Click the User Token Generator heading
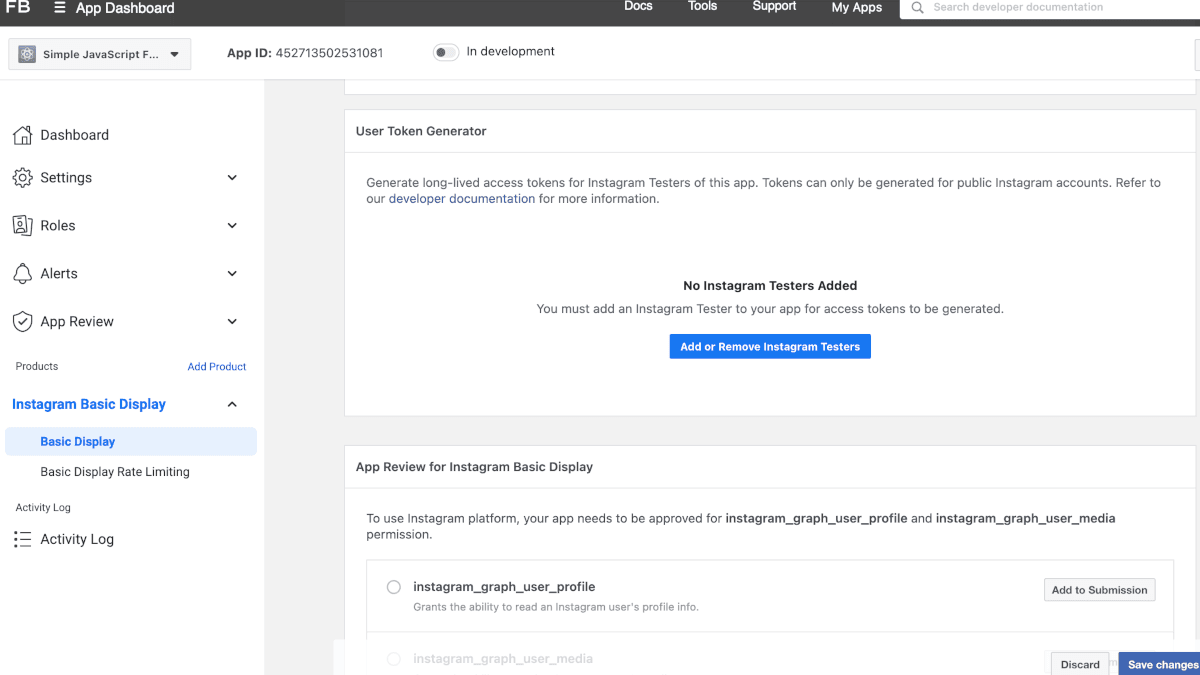Viewport: 1200px width, 675px height. tap(421, 131)
